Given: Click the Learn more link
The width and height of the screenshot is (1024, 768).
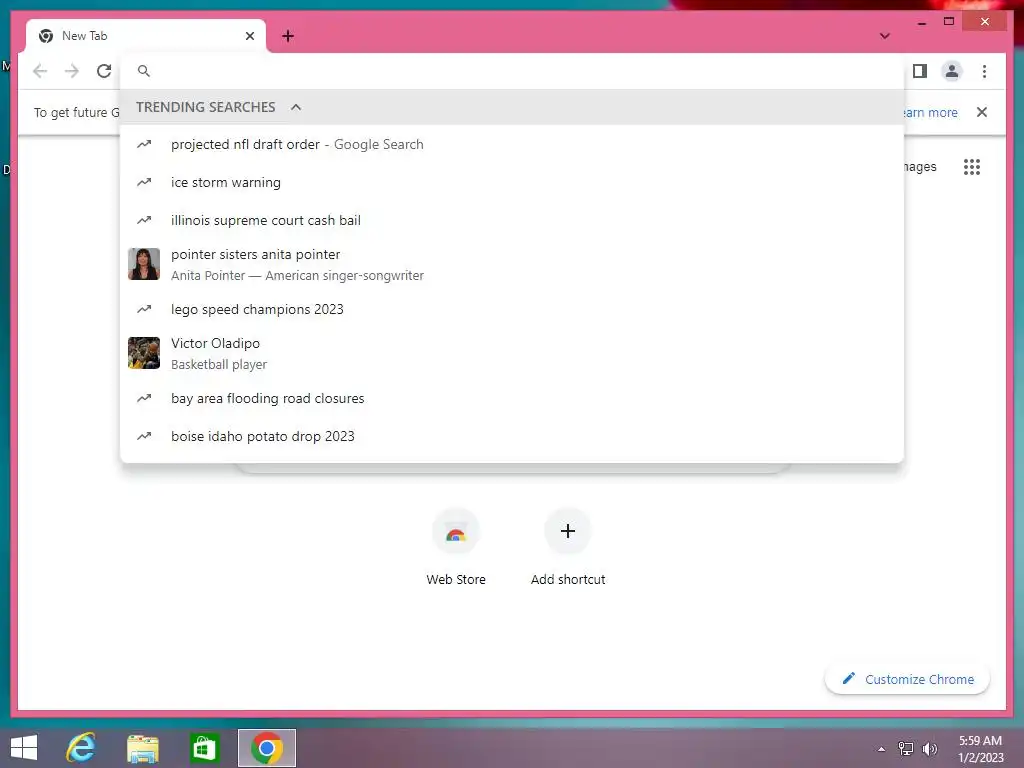Looking at the screenshot, I should pyautogui.click(x=930, y=112).
